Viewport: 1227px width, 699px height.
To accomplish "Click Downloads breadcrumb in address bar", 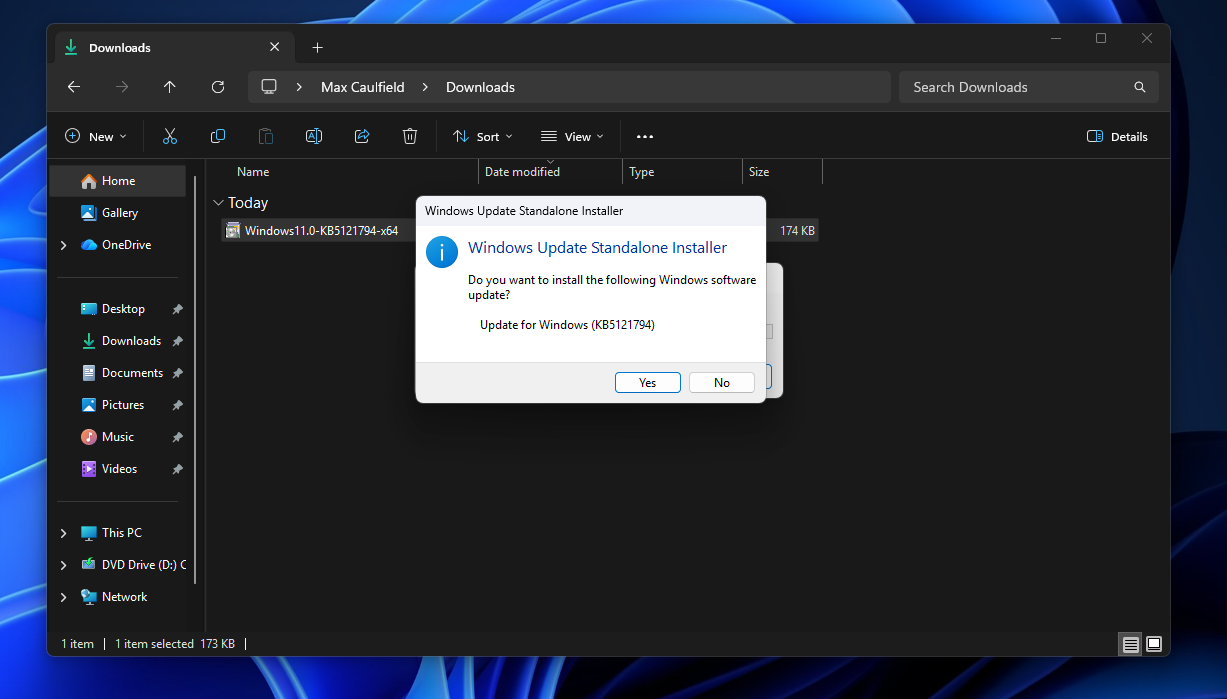I will [480, 87].
